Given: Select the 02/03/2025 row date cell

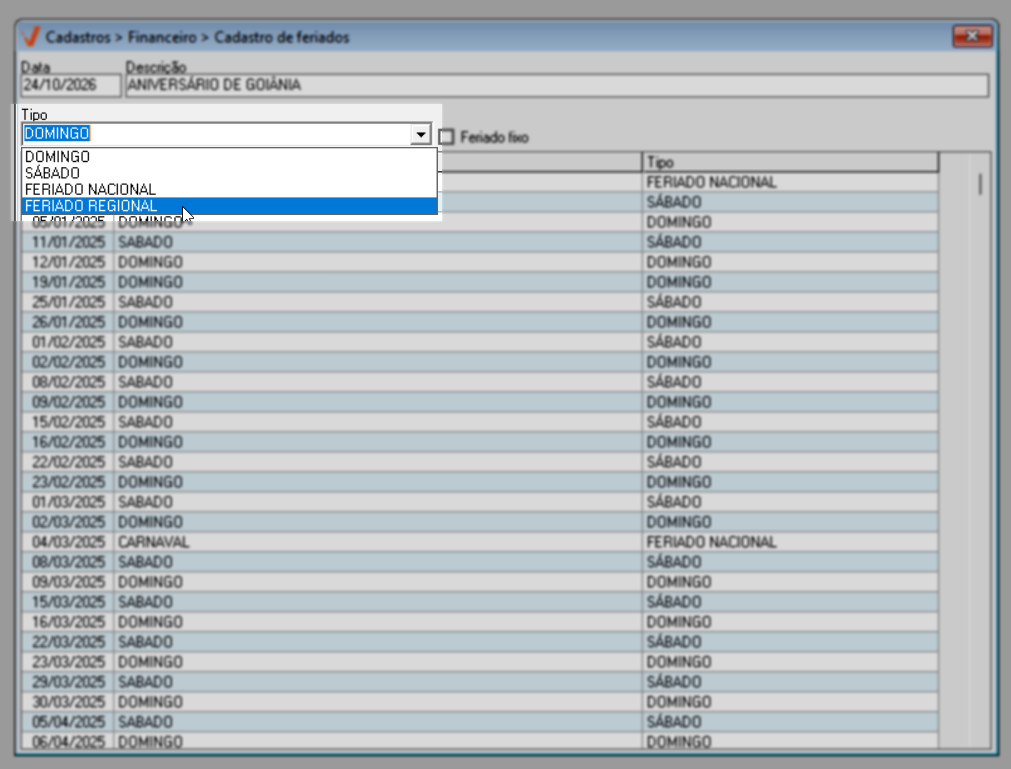Looking at the screenshot, I should [68, 522].
